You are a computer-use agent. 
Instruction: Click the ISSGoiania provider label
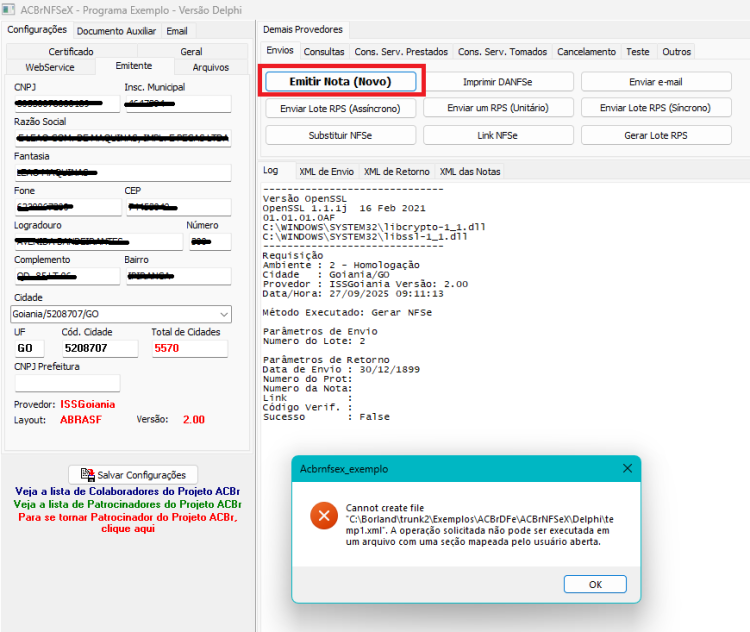[88, 404]
